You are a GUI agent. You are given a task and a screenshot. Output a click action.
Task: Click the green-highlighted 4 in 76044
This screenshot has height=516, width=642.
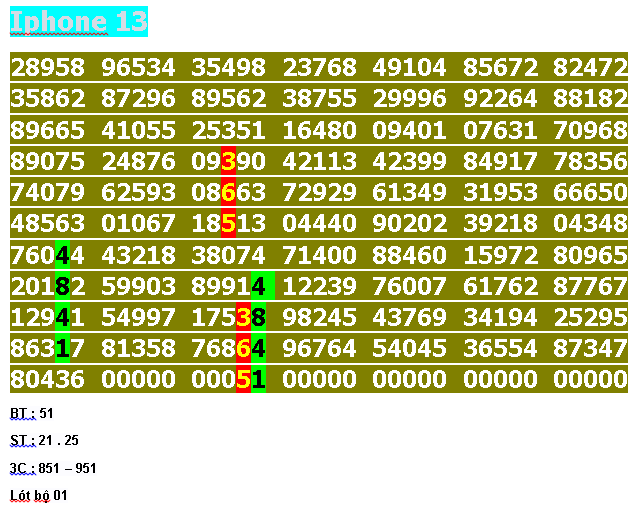click(x=63, y=256)
